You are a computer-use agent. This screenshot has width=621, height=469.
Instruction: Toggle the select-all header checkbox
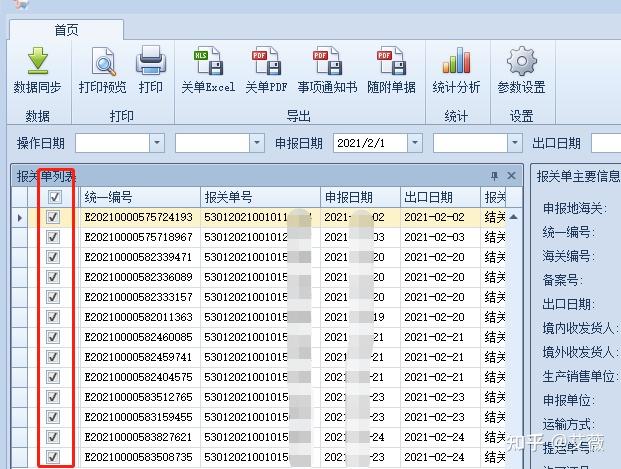[55, 197]
